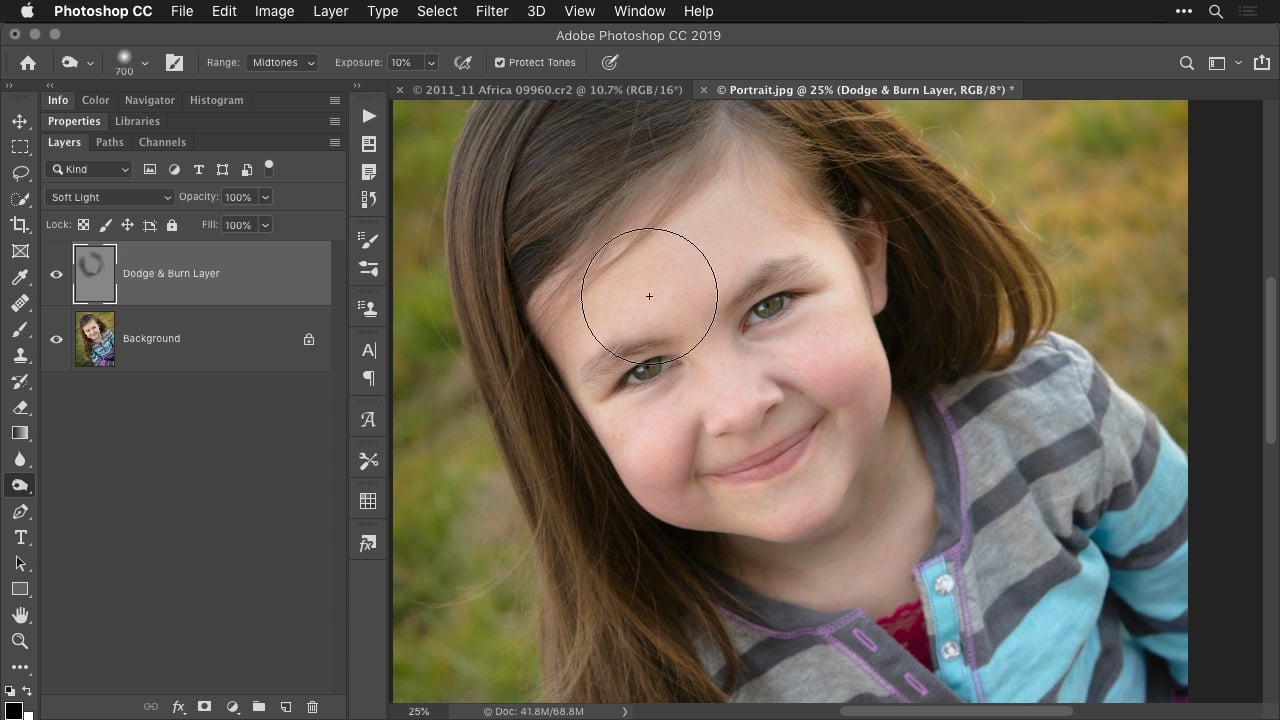Toggle filter for adjustment layers

174,169
